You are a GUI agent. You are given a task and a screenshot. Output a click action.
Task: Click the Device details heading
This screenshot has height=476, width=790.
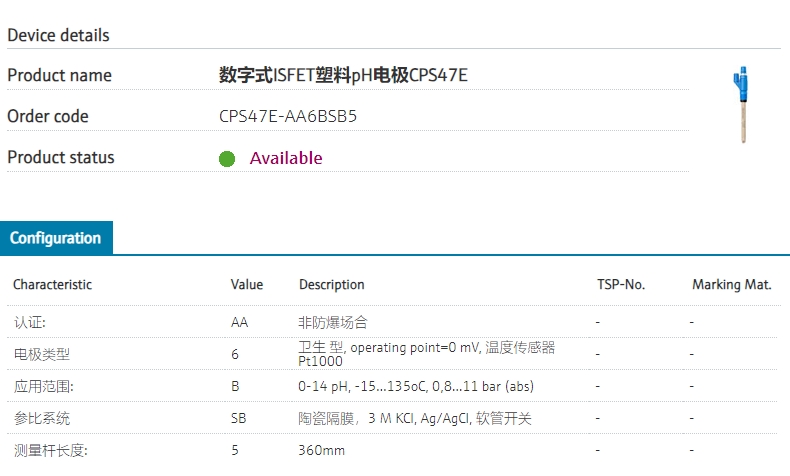tap(58, 35)
